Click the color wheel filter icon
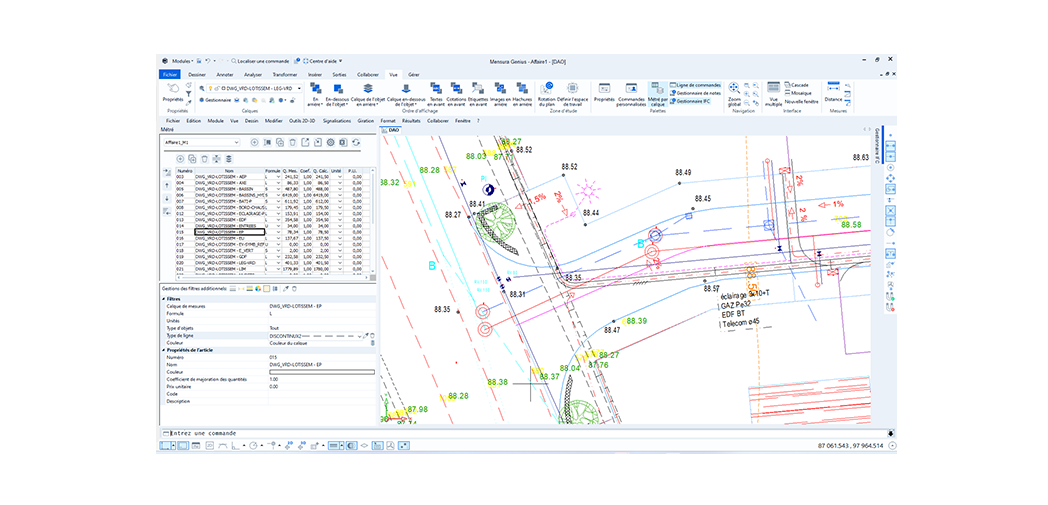The image size is (1048, 505). click(x=257, y=289)
